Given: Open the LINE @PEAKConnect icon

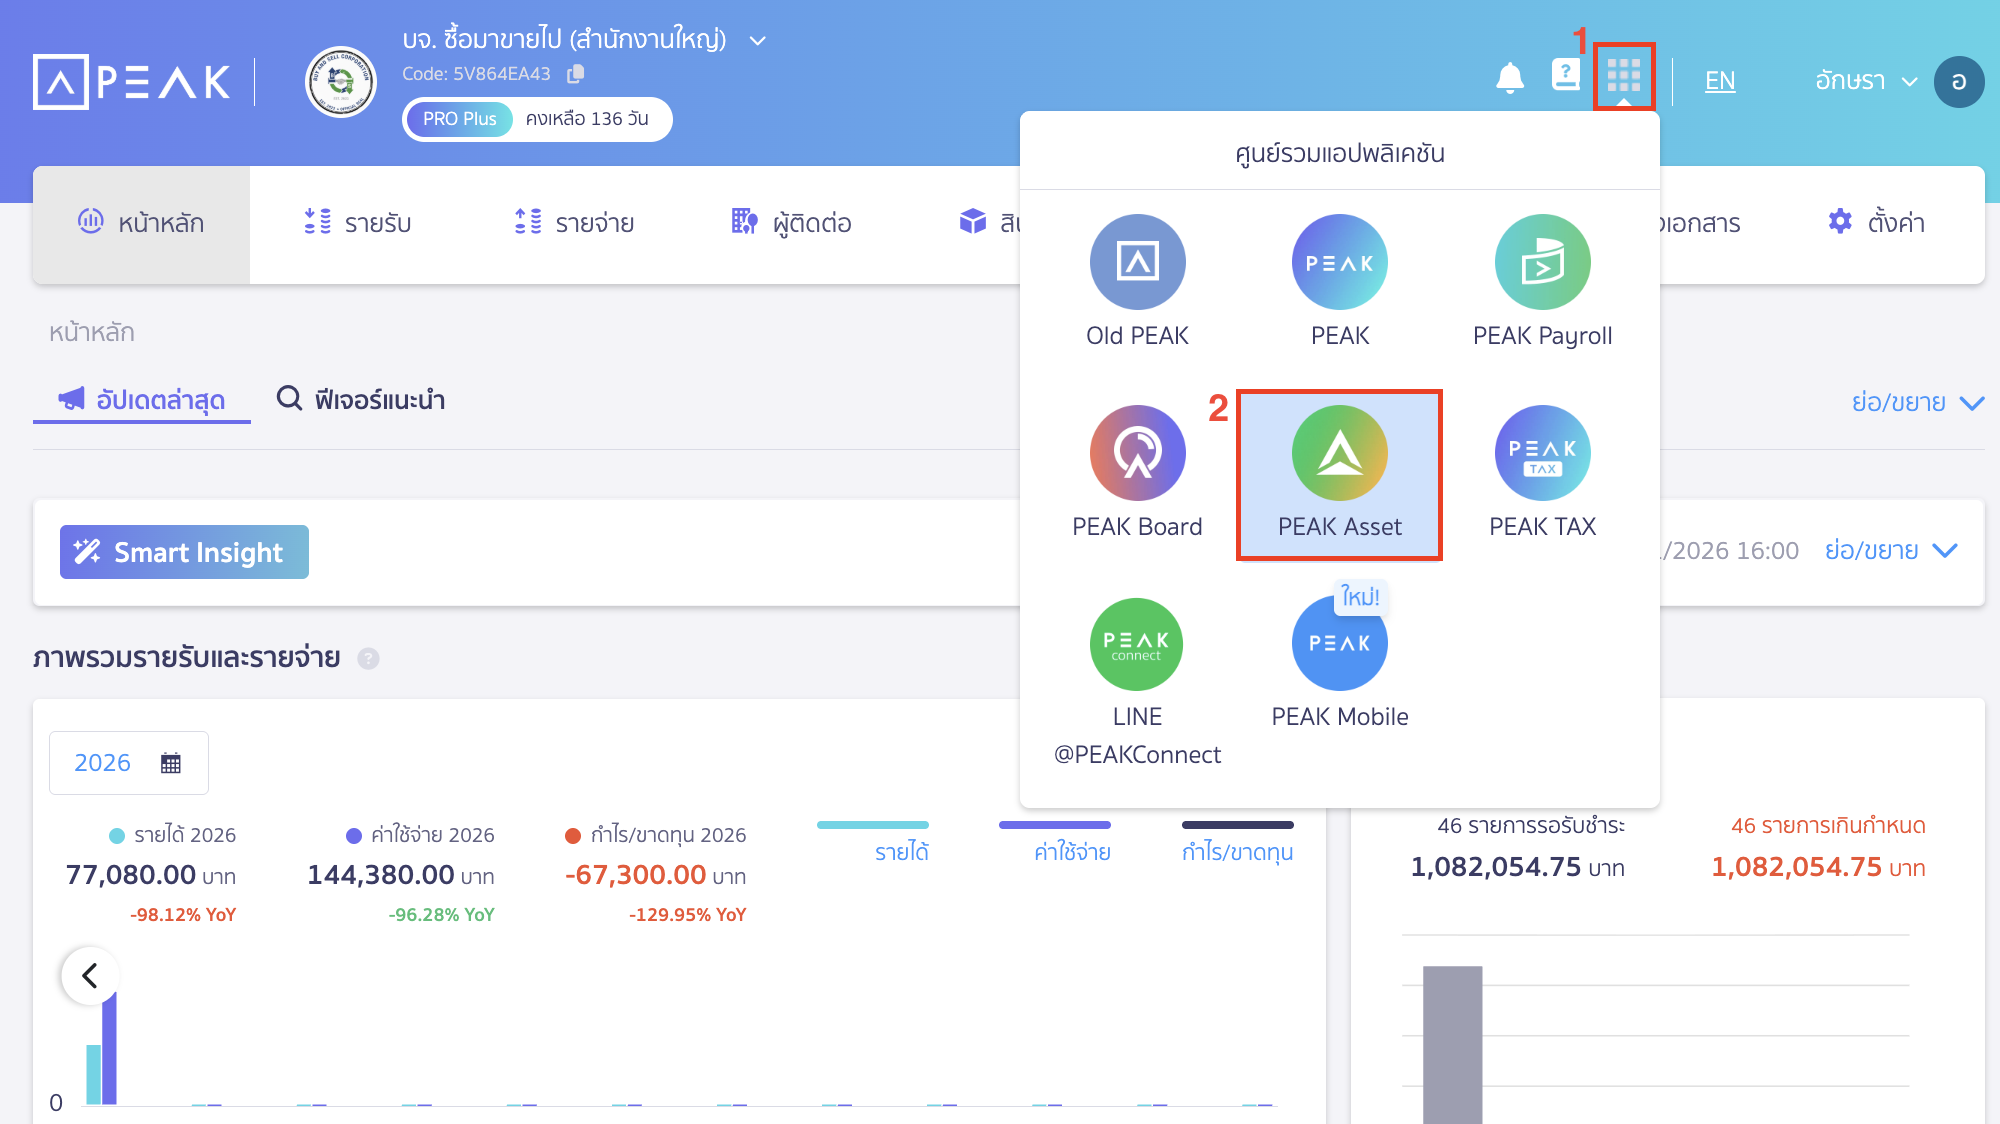Looking at the screenshot, I should click(x=1136, y=644).
